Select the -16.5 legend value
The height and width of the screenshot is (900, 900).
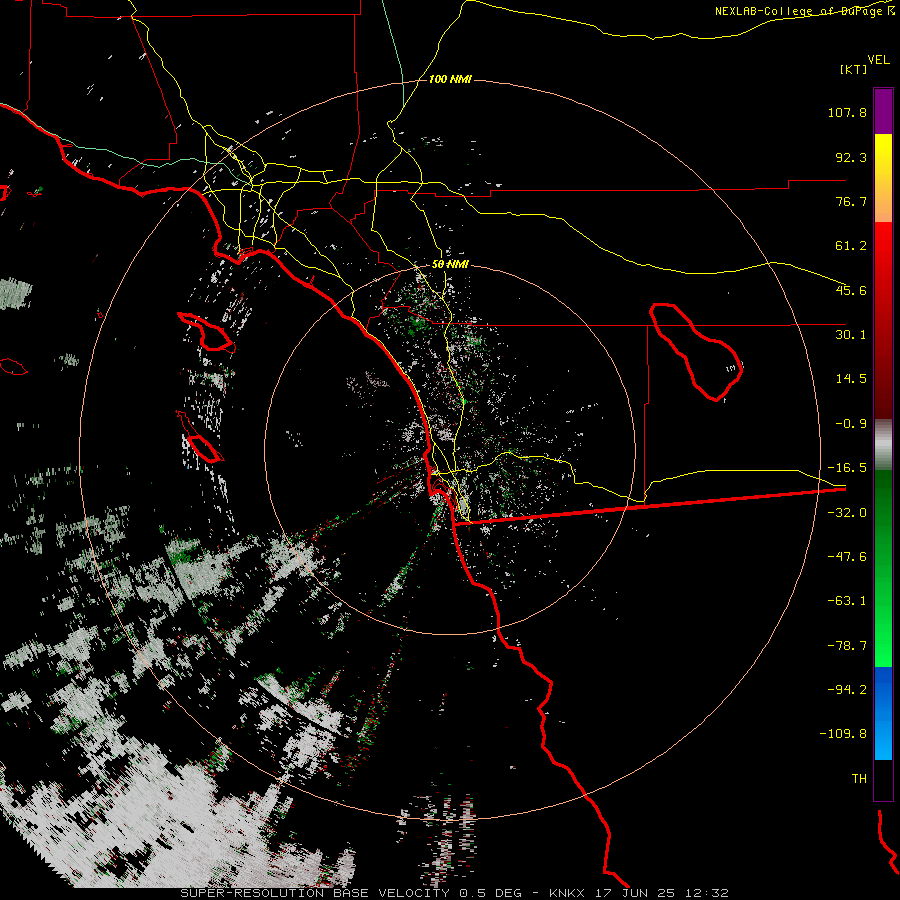point(847,468)
